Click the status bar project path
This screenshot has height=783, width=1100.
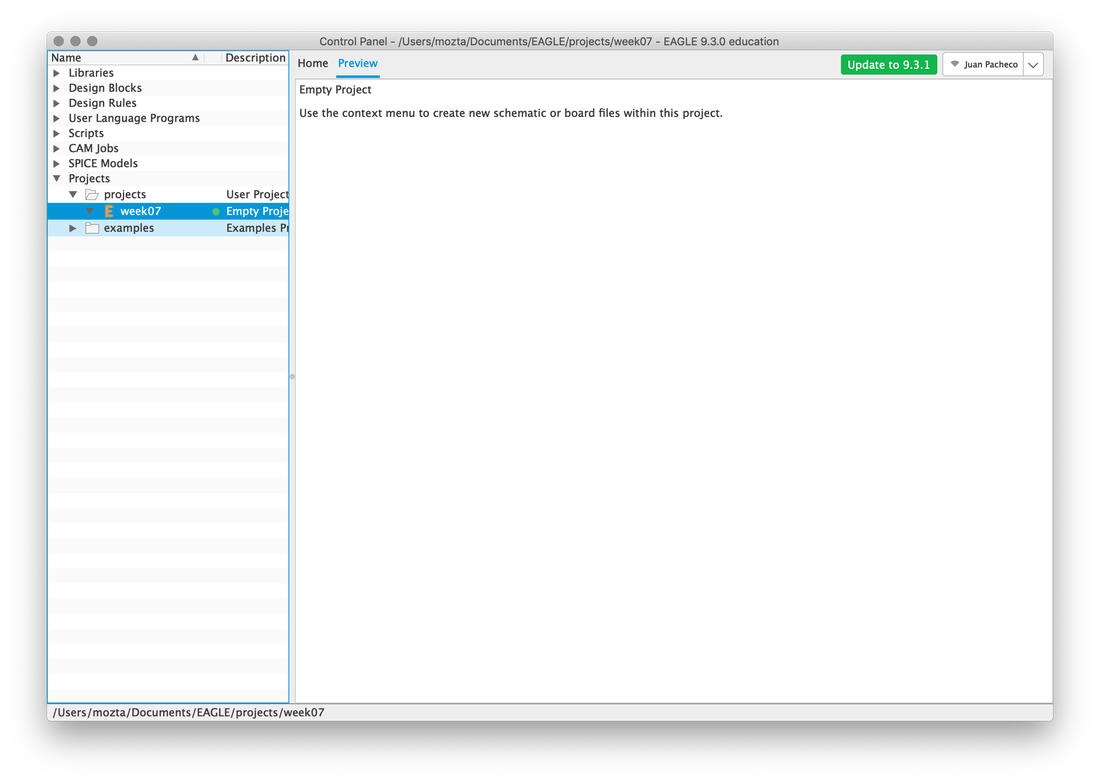(189, 713)
